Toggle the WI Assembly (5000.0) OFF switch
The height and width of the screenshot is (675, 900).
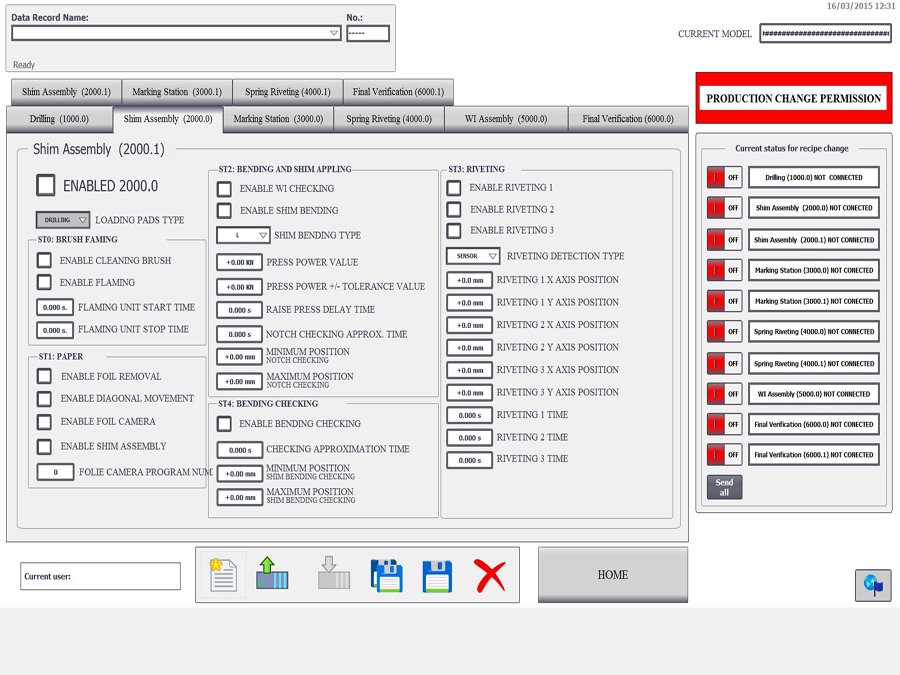724,394
